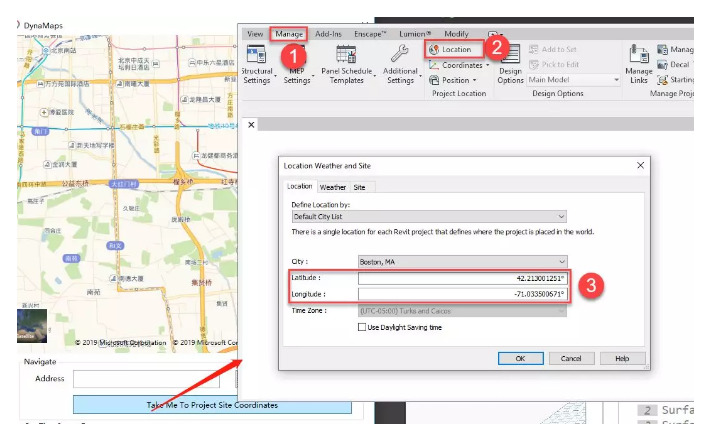
Task: Expand the Panel Schedule Templates dropdown arrow
Action: pos(375,76)
